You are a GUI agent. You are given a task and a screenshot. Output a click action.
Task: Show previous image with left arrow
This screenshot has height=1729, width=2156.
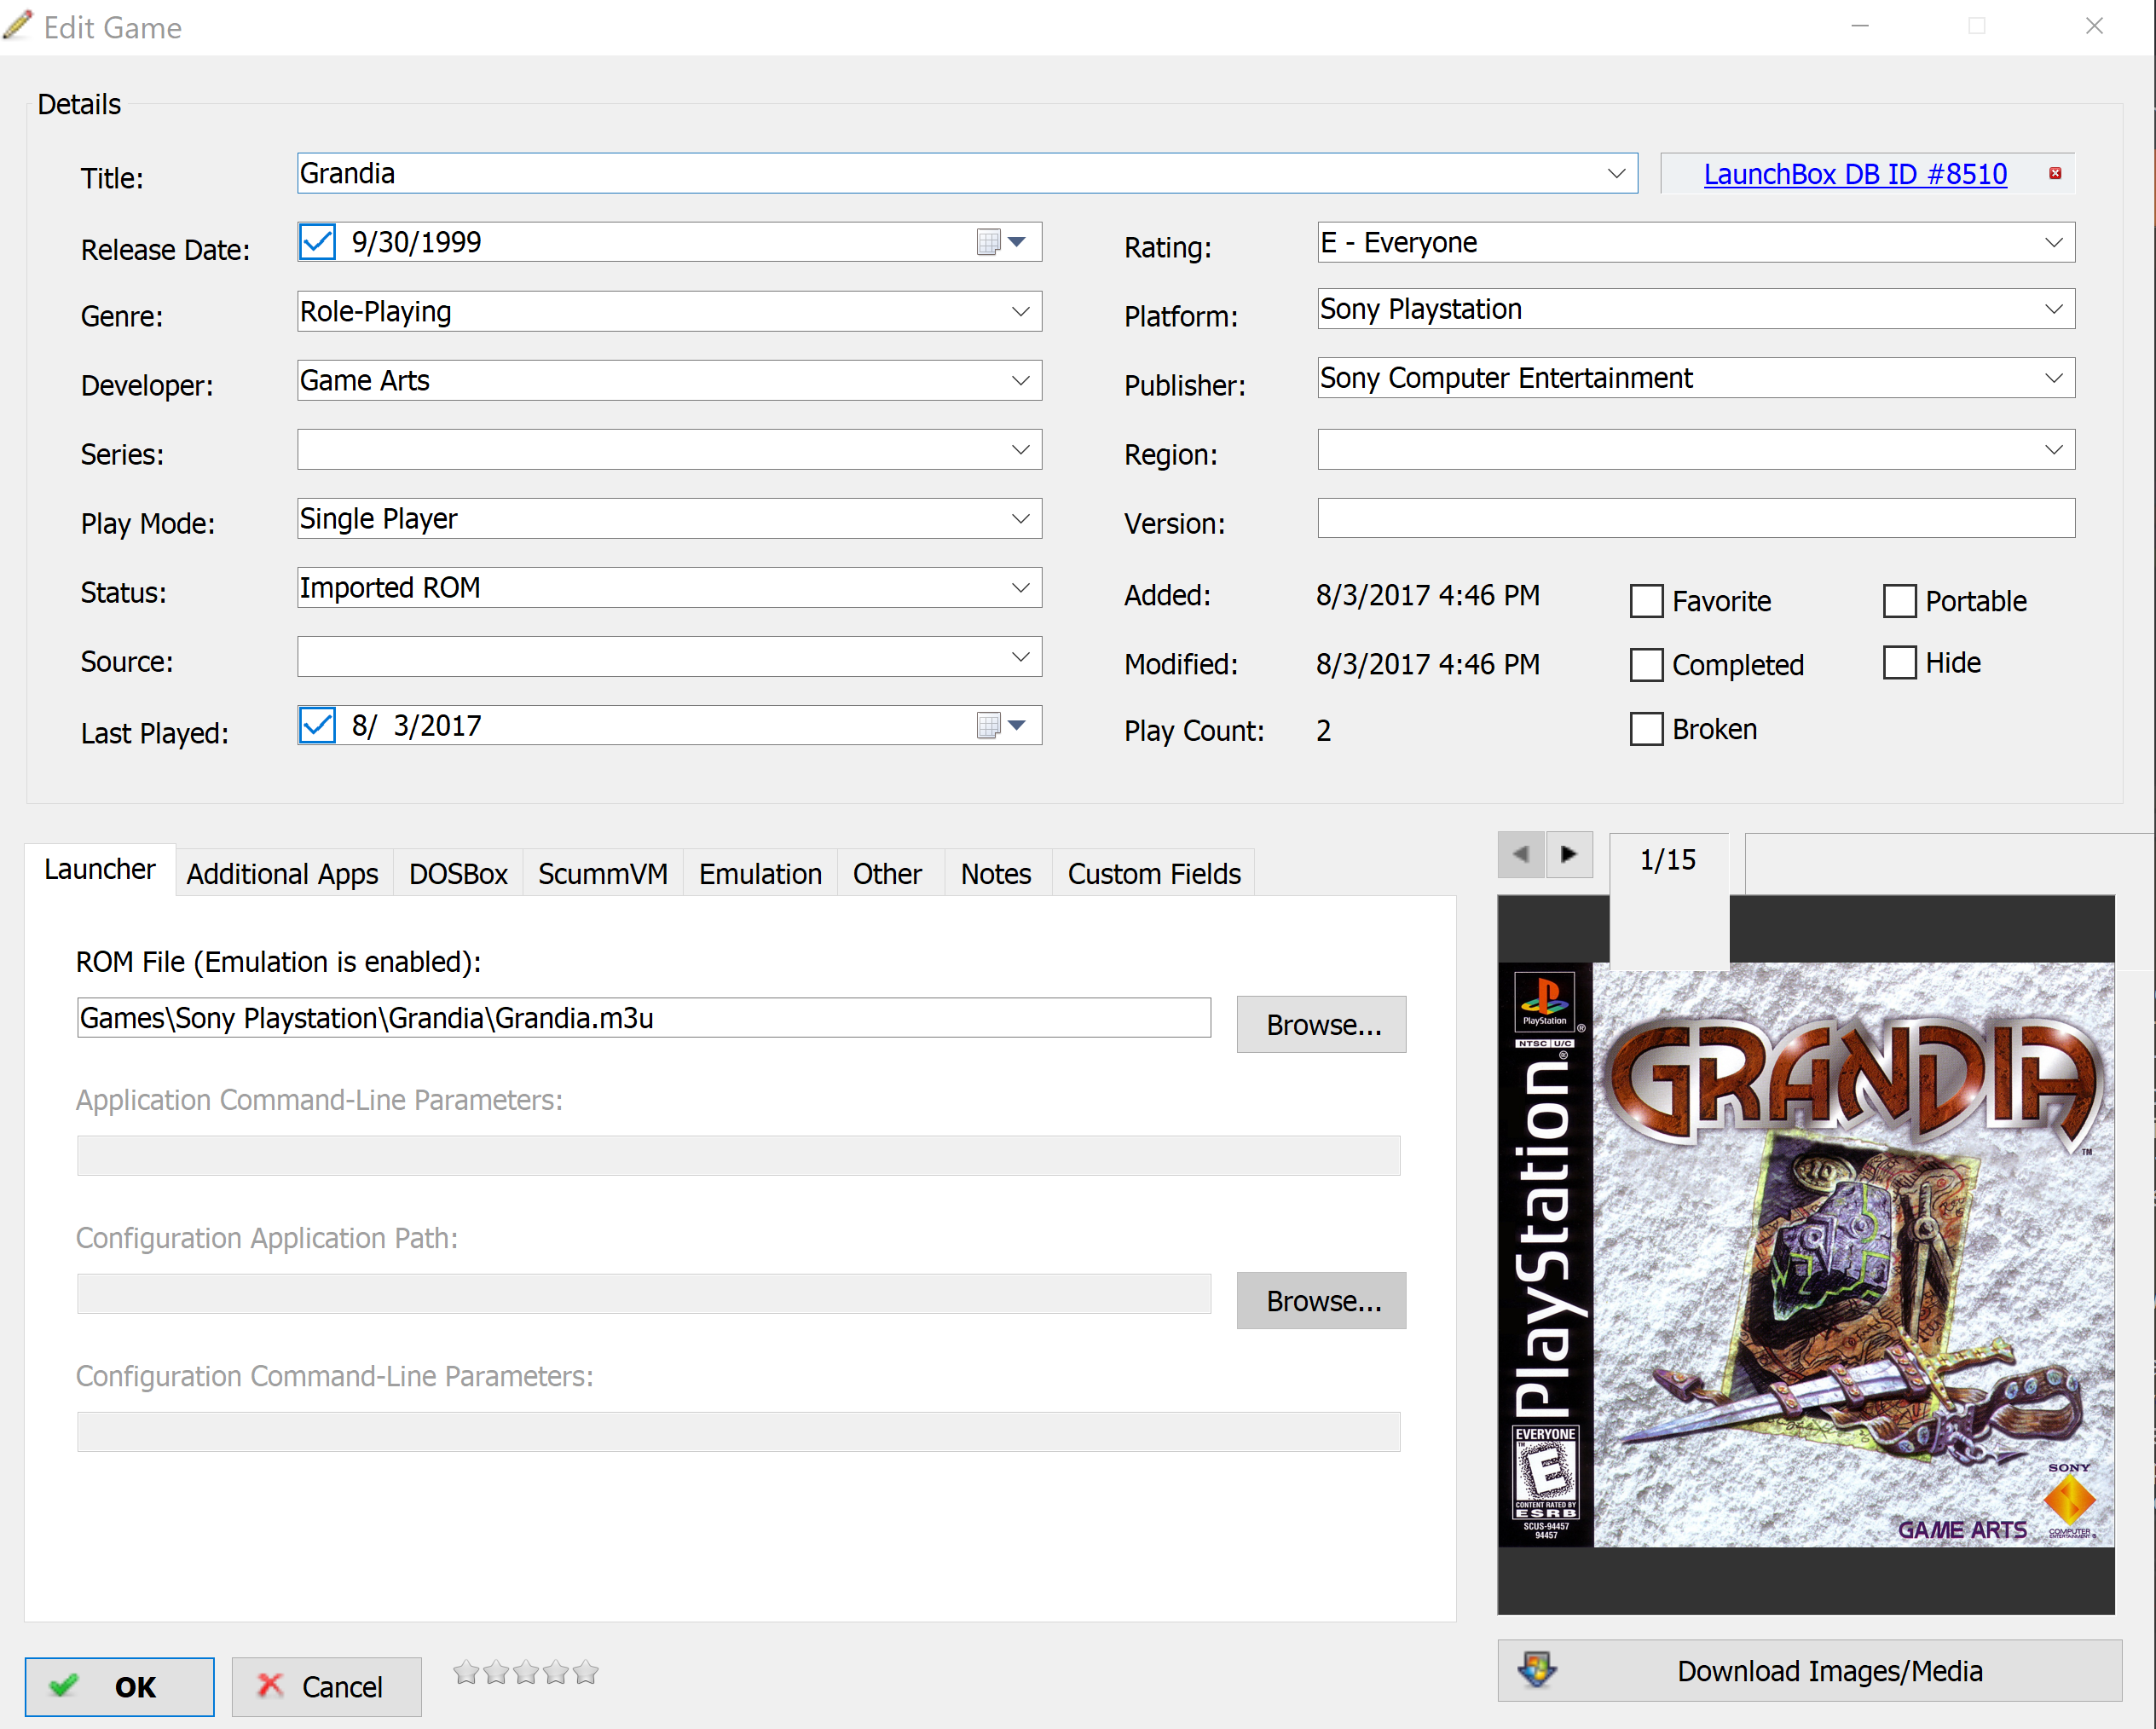1521,855
